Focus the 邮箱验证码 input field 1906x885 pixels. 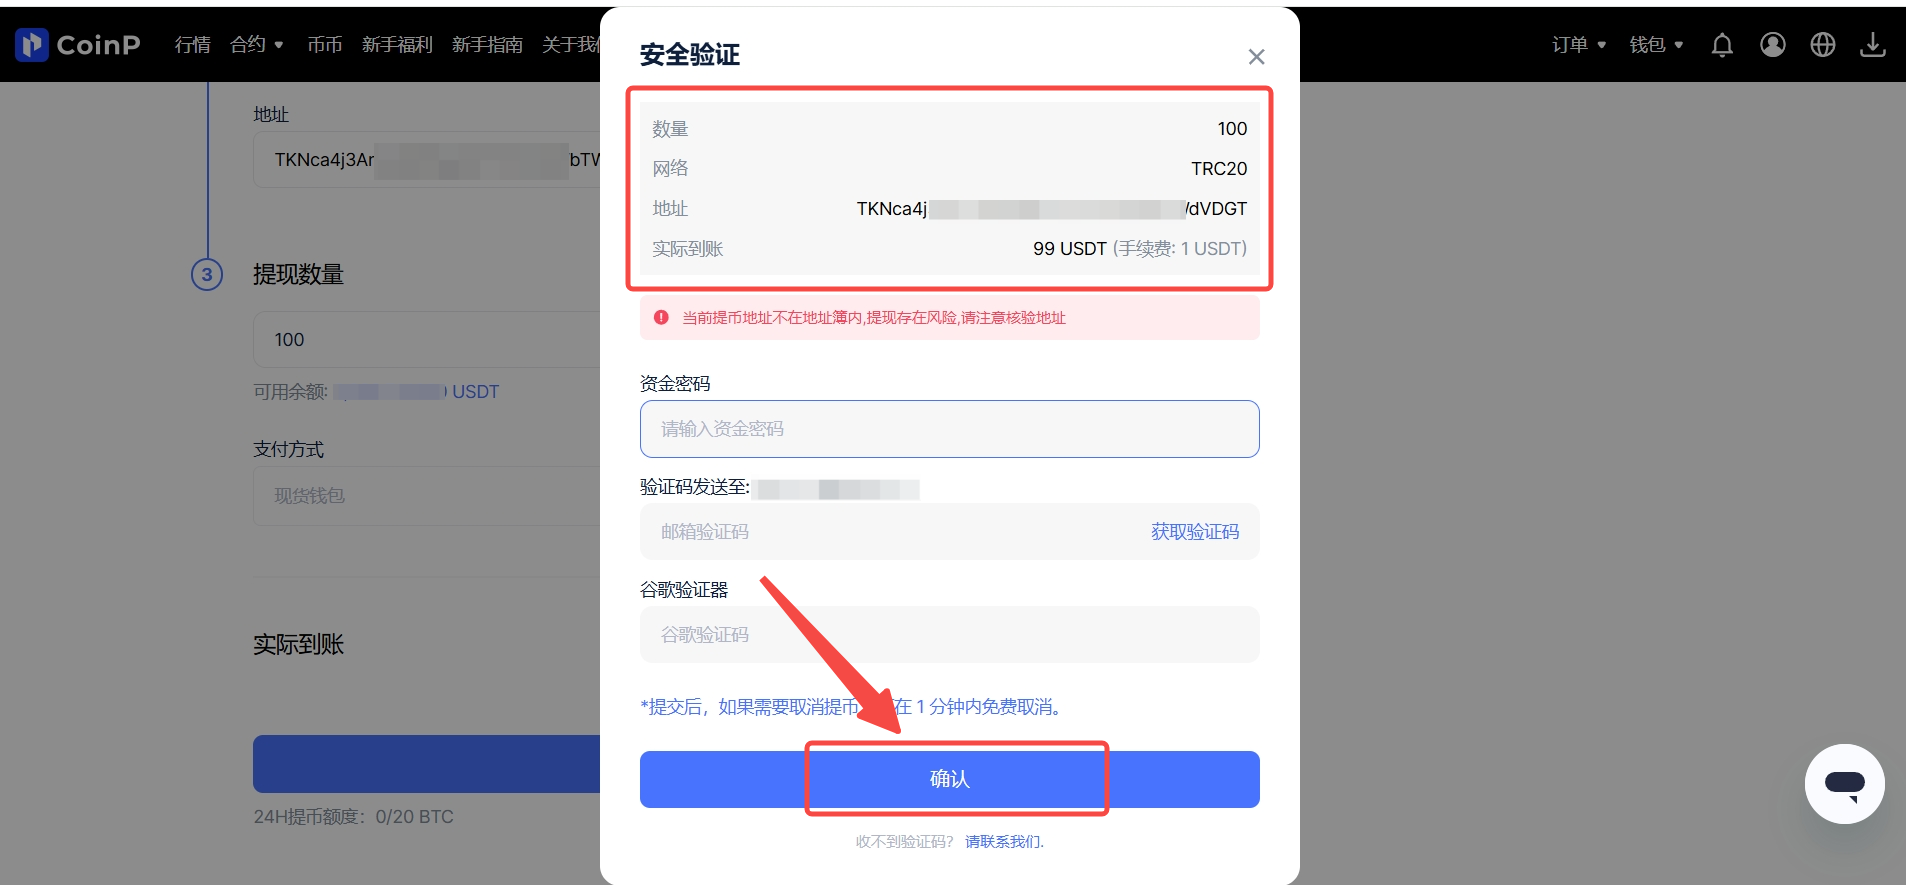890,532
